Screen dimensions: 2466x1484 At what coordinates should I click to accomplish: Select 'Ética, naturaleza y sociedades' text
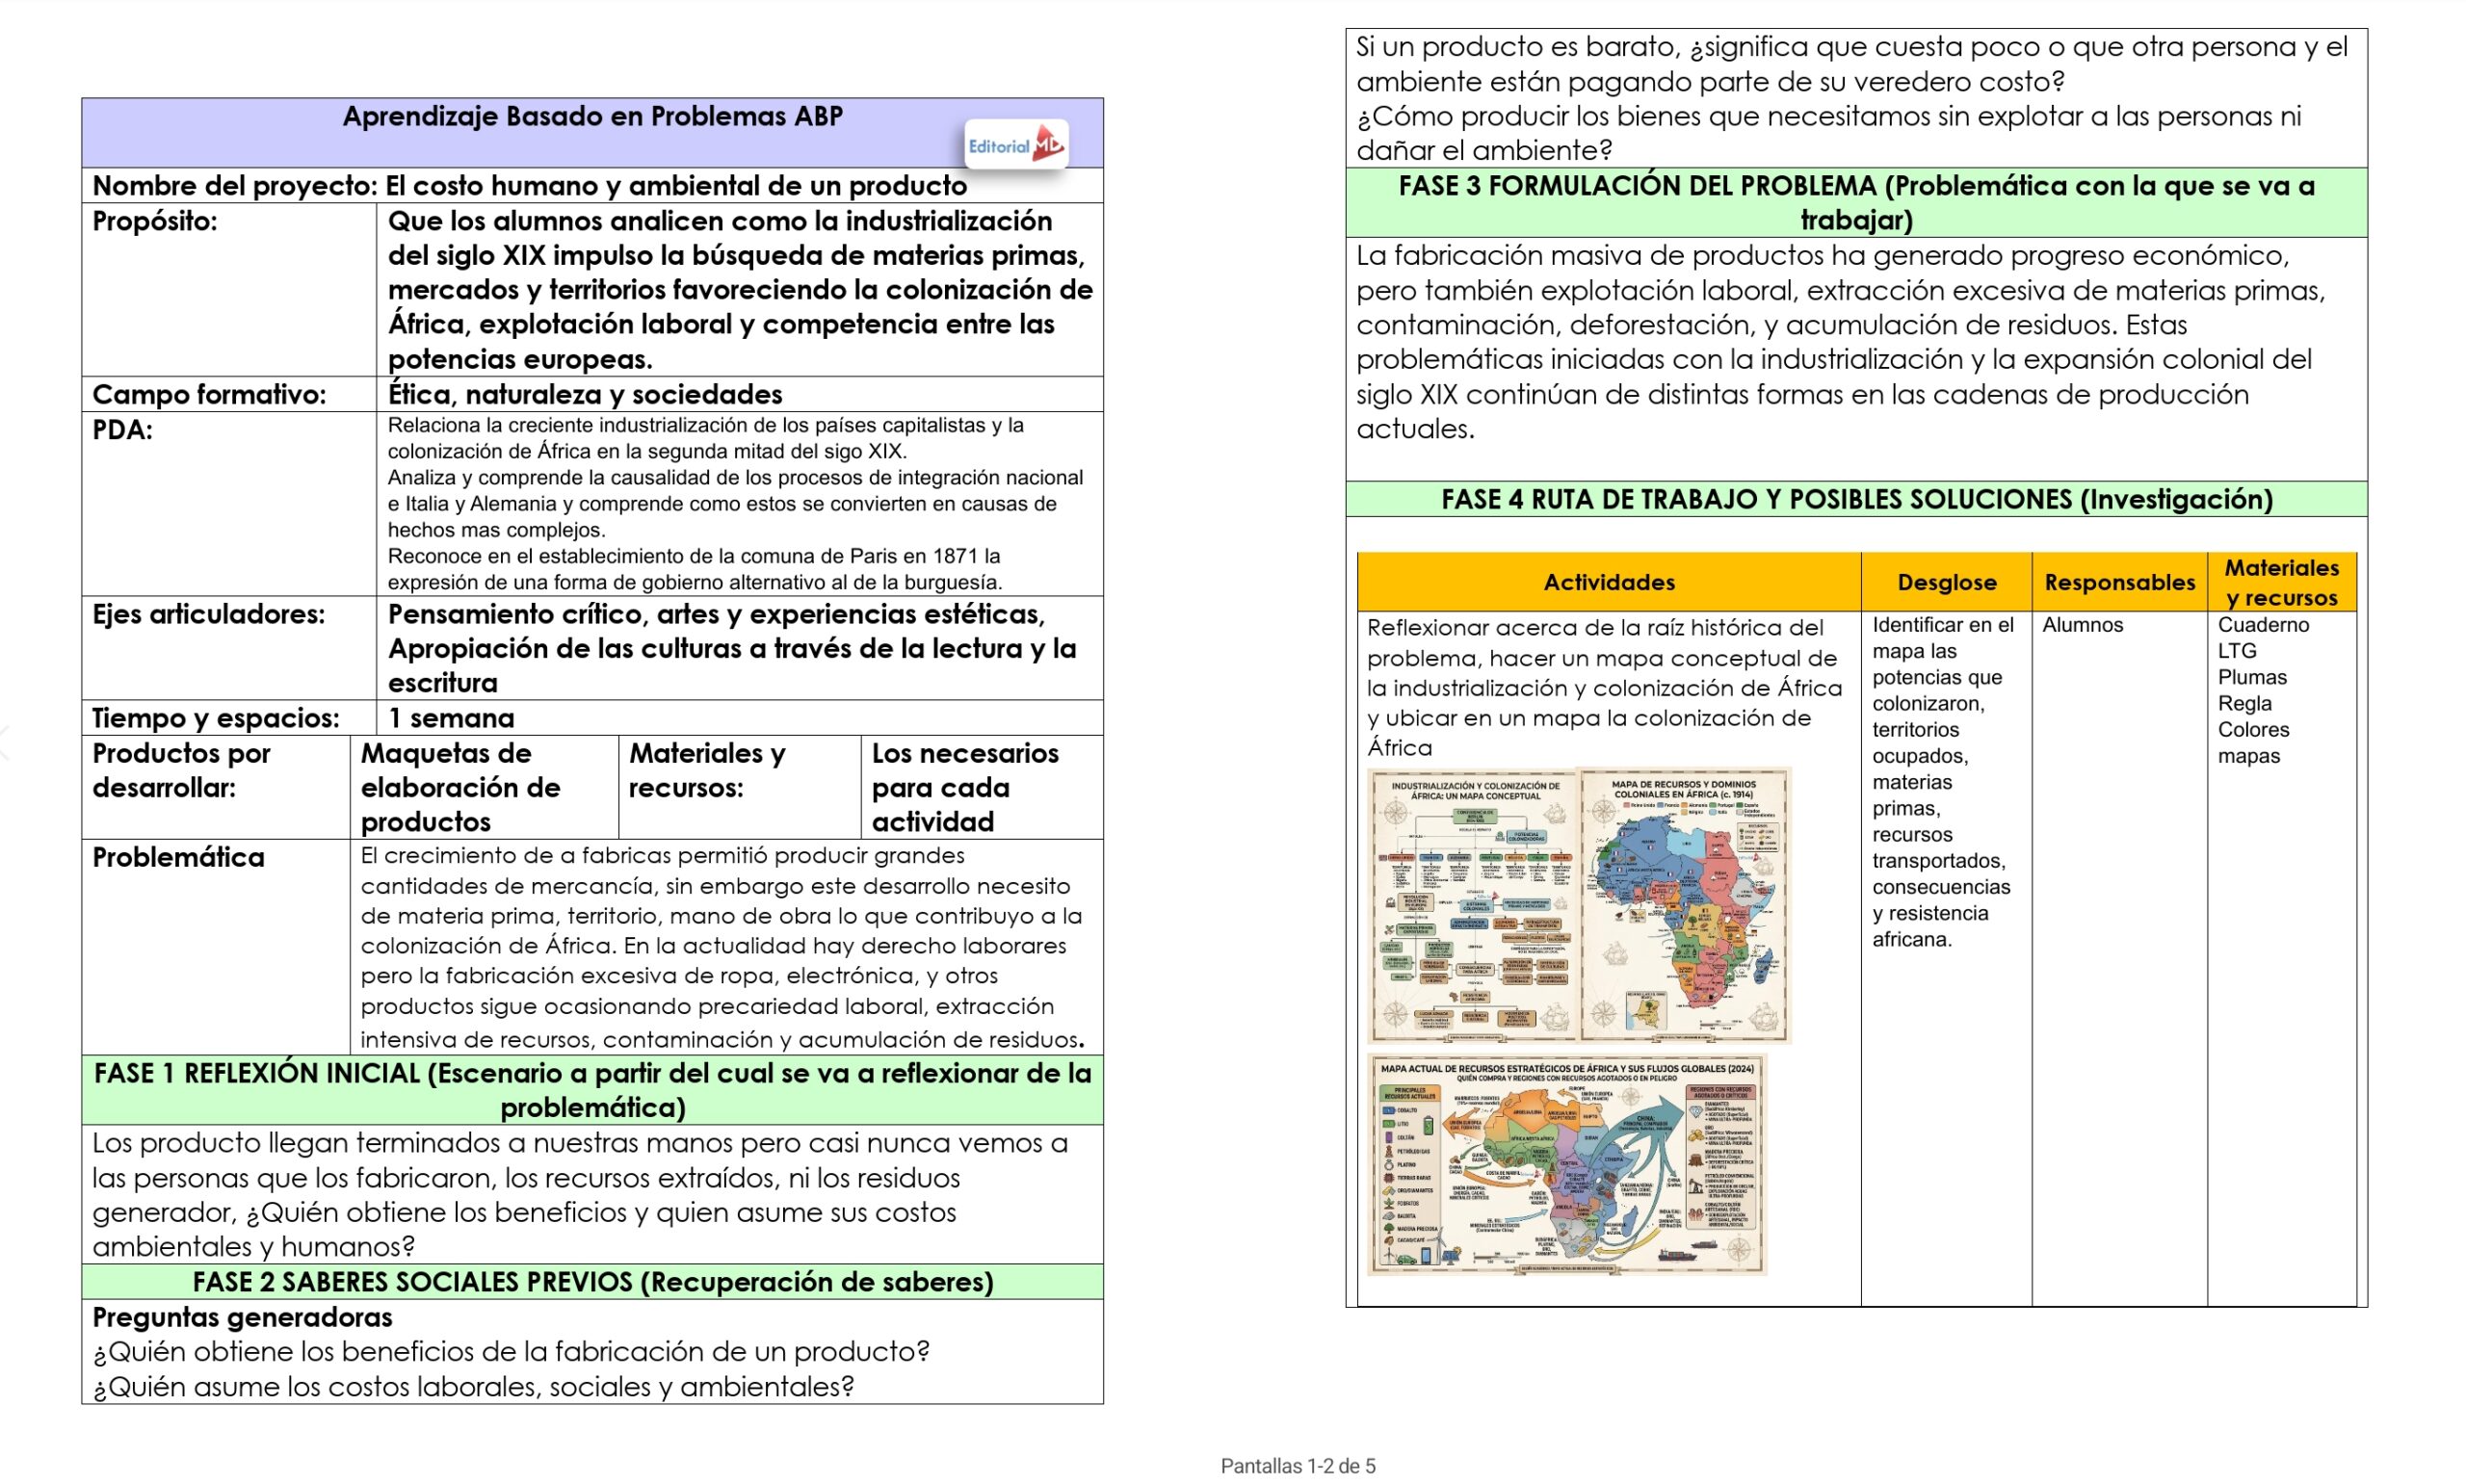pyautogui.click(x=585, y=394)
